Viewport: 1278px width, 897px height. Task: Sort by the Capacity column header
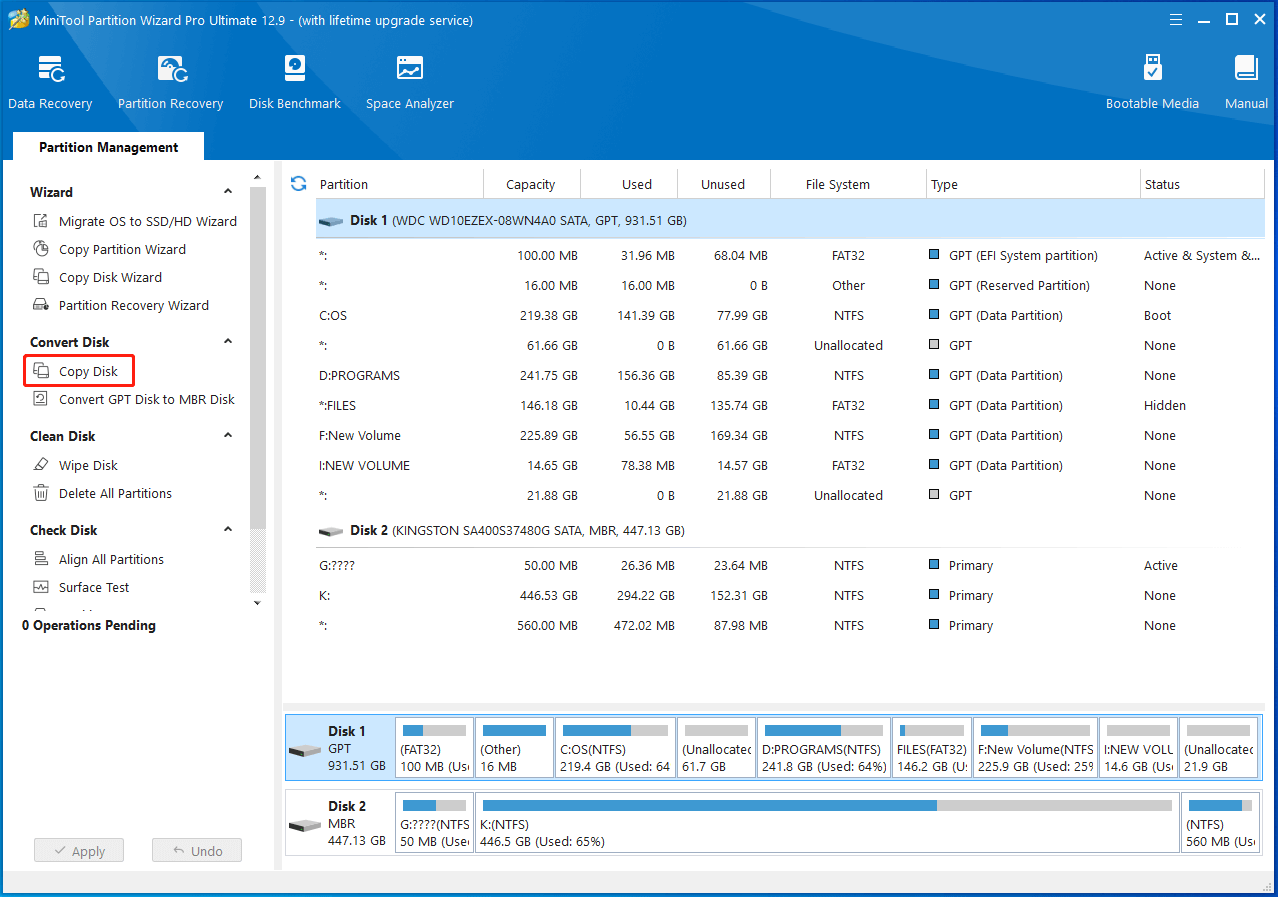point(531,184)
